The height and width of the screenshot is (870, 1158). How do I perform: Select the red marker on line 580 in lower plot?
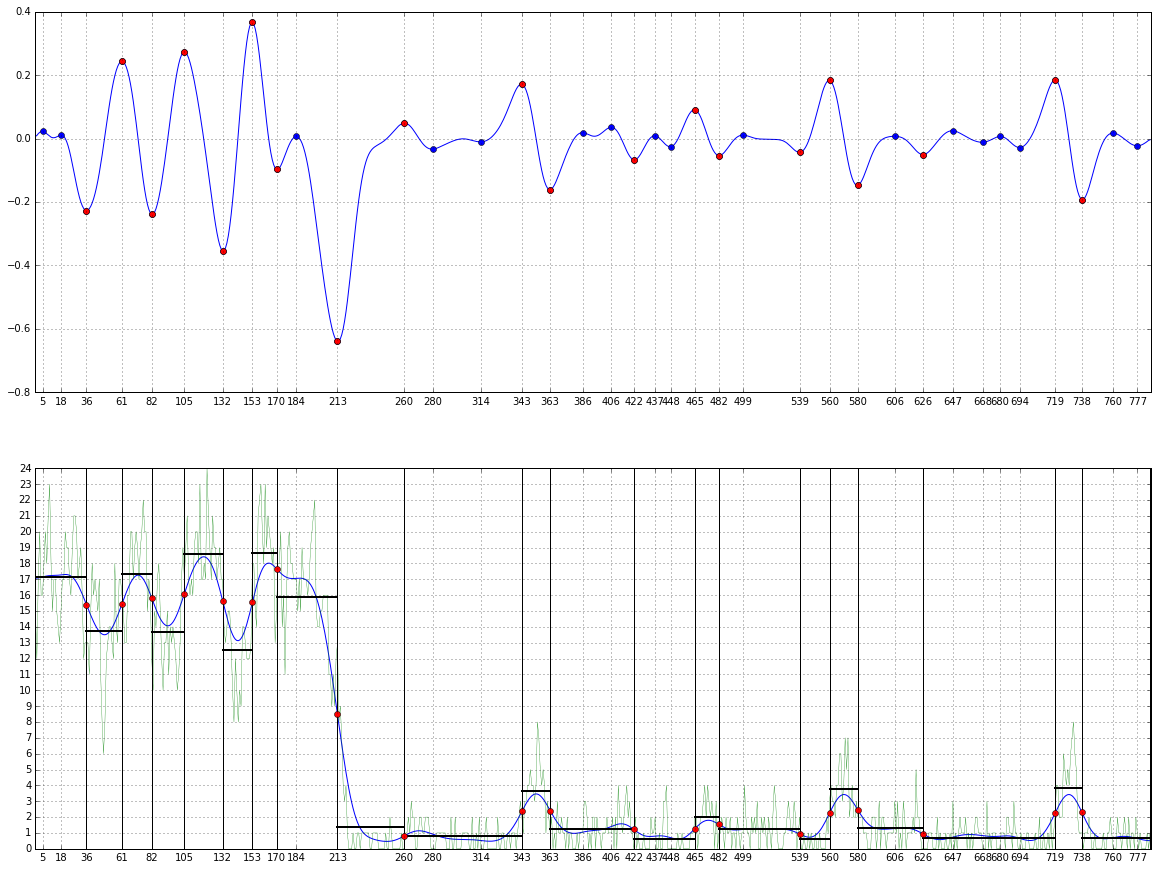(859, 811)
